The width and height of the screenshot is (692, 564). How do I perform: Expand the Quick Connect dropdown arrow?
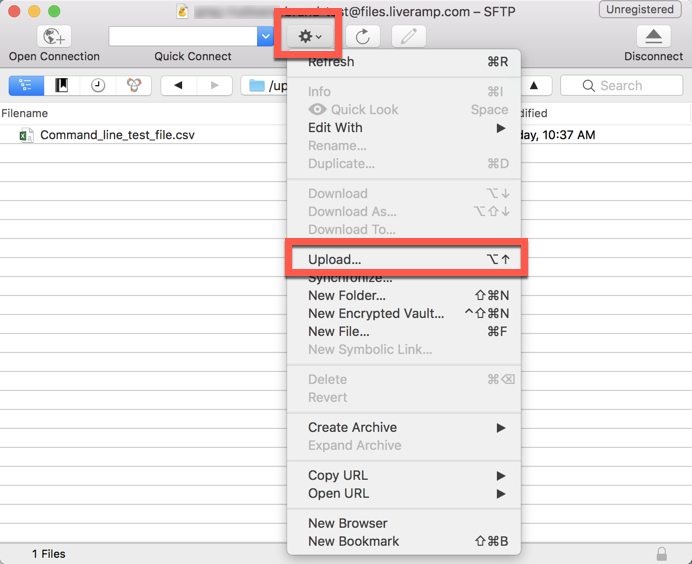tap(265, 36)
